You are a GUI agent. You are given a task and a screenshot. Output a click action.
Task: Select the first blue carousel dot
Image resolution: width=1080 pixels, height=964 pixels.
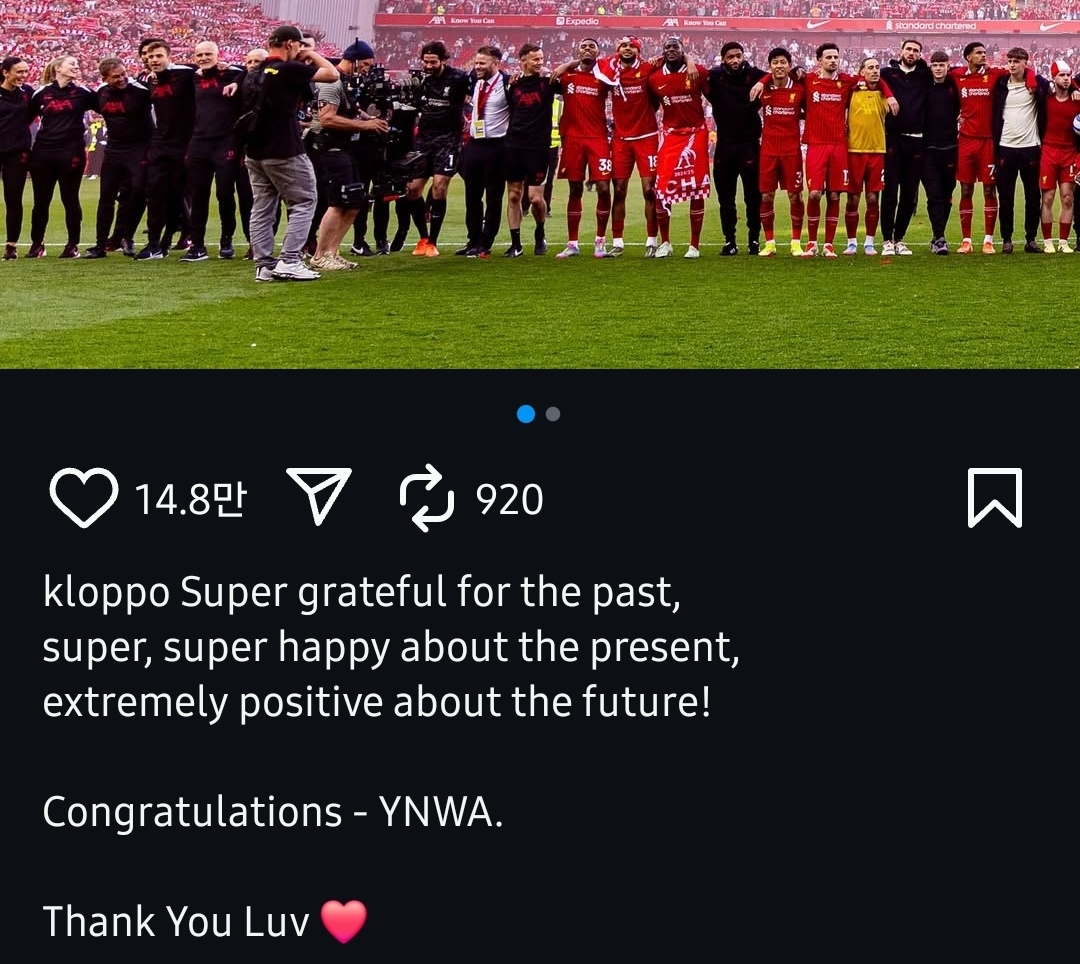526,414
